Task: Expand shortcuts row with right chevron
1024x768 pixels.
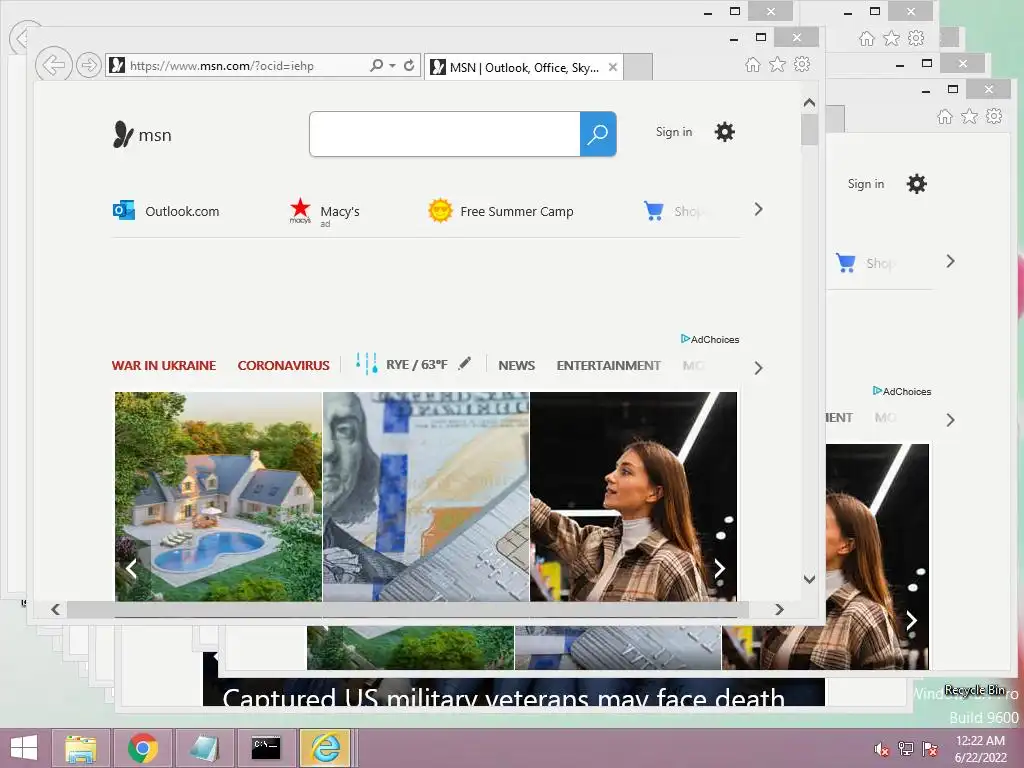Action: [x=758, y=210]
